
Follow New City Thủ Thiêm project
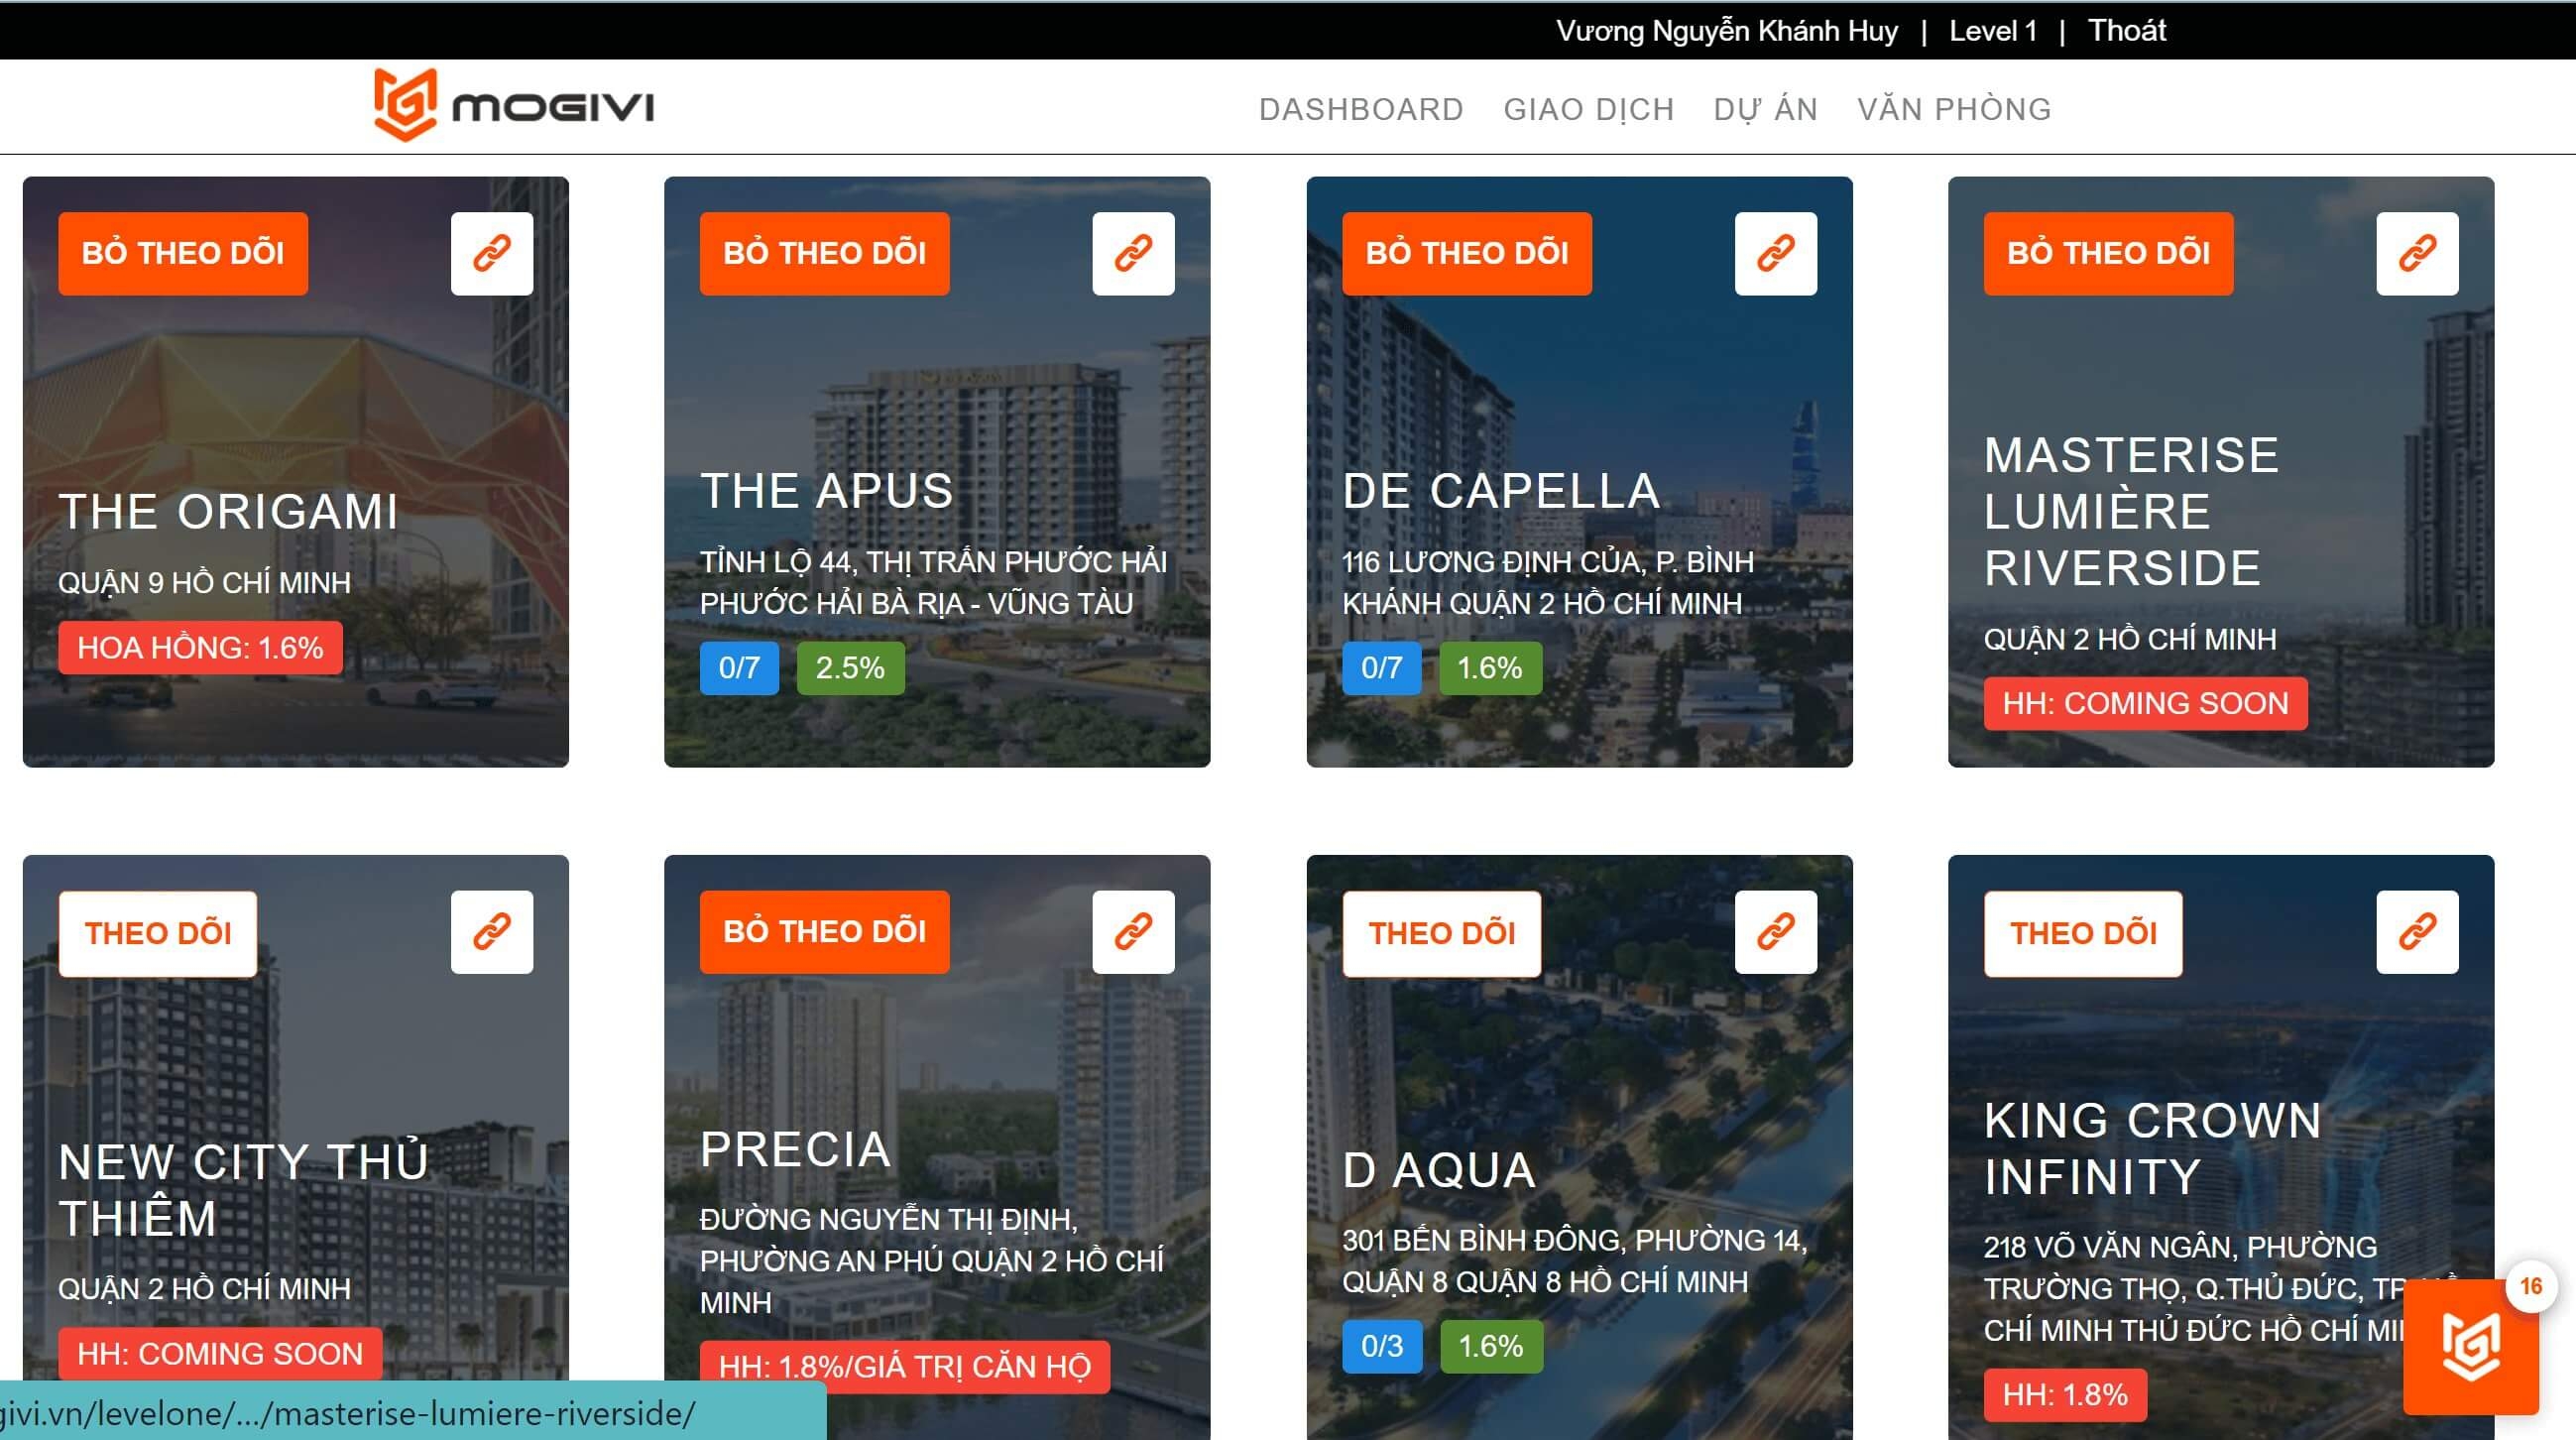(x=158, y=933)
